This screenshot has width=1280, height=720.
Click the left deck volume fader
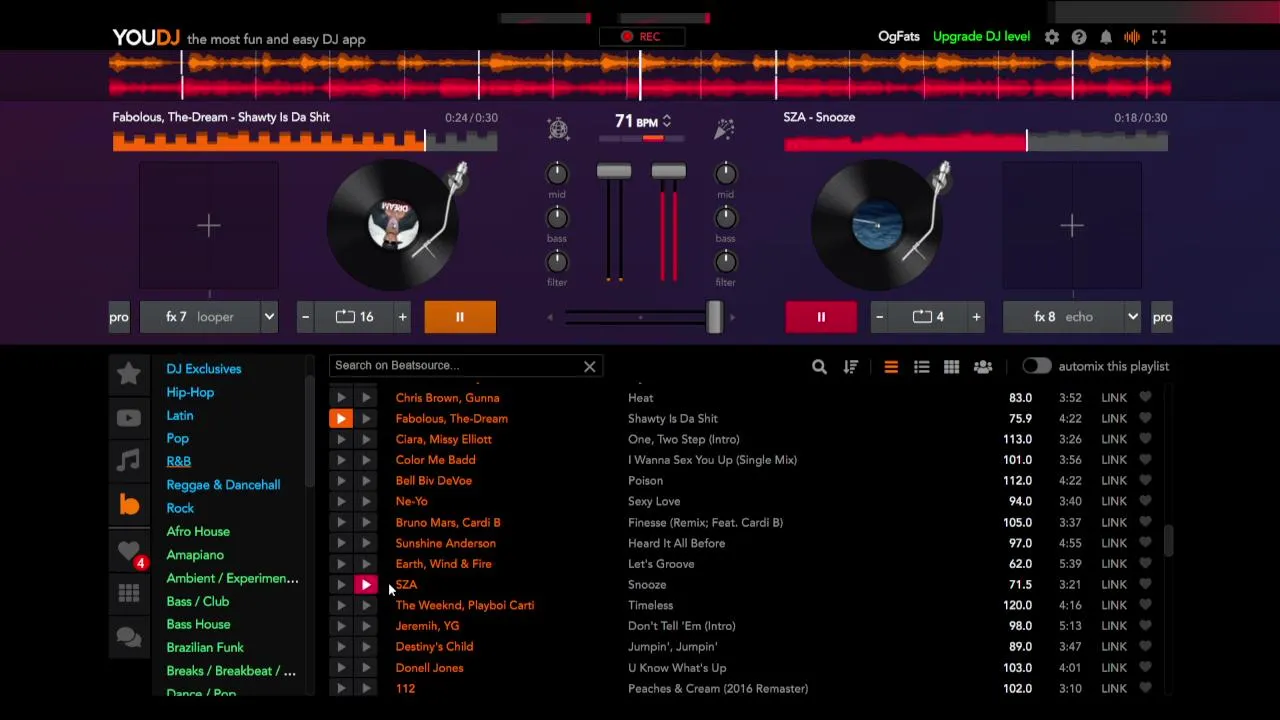coord(614,172)
